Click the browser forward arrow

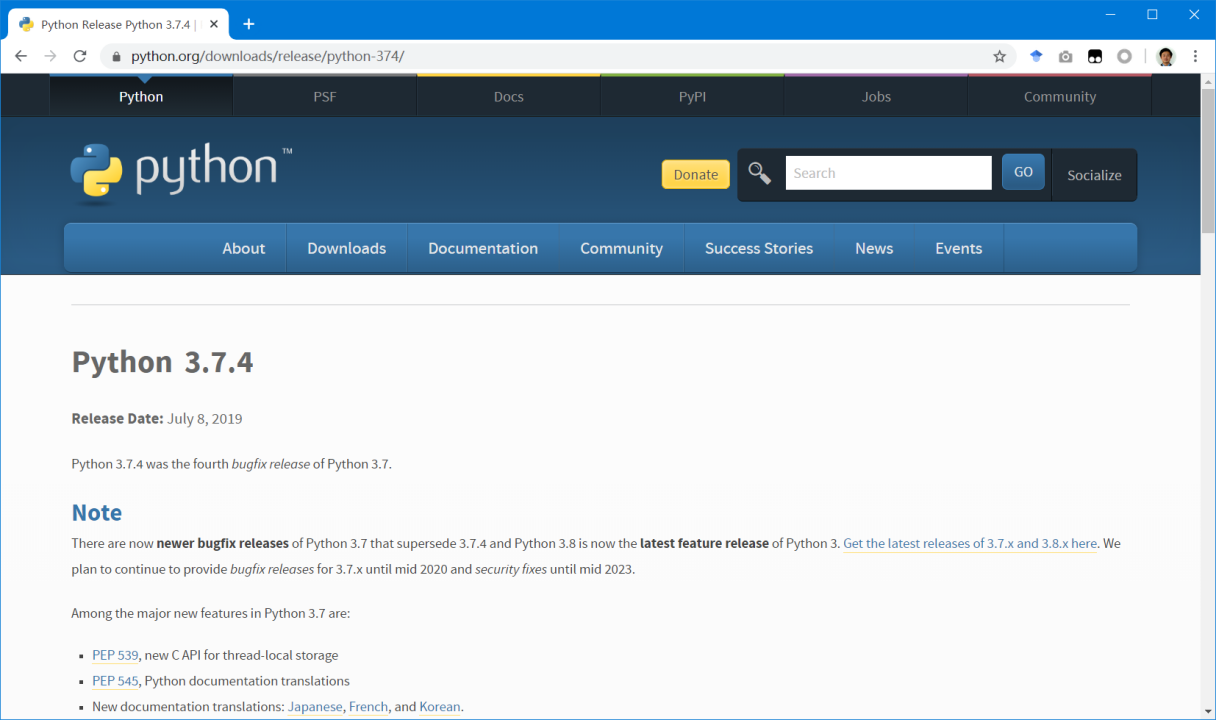coord(50,56)
